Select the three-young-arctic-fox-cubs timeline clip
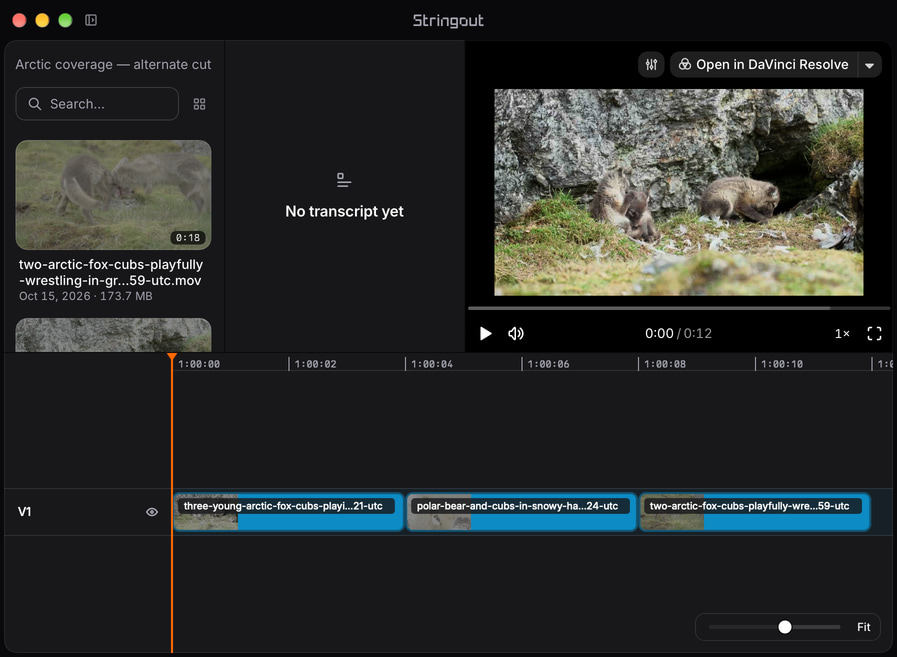Screen dimensions: 897x657 pyautogui.click(x=288, y=512)
